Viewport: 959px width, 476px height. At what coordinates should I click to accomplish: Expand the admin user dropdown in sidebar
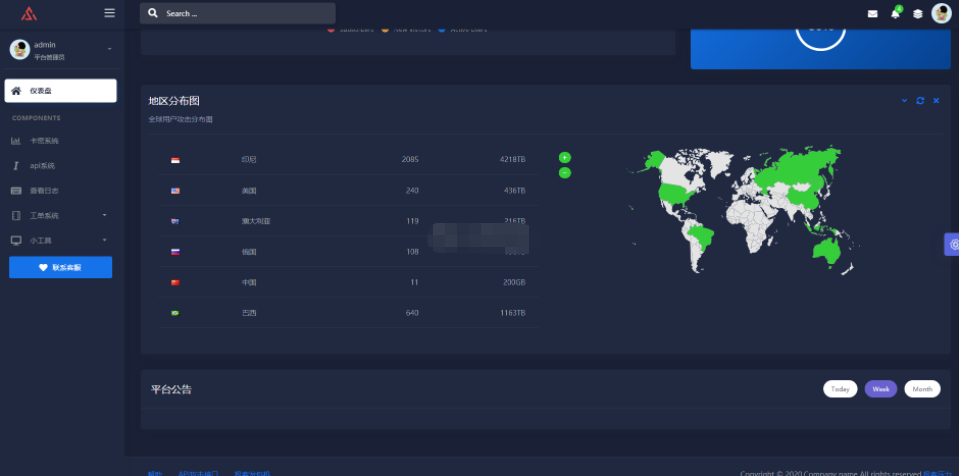[x=109, y=49]
